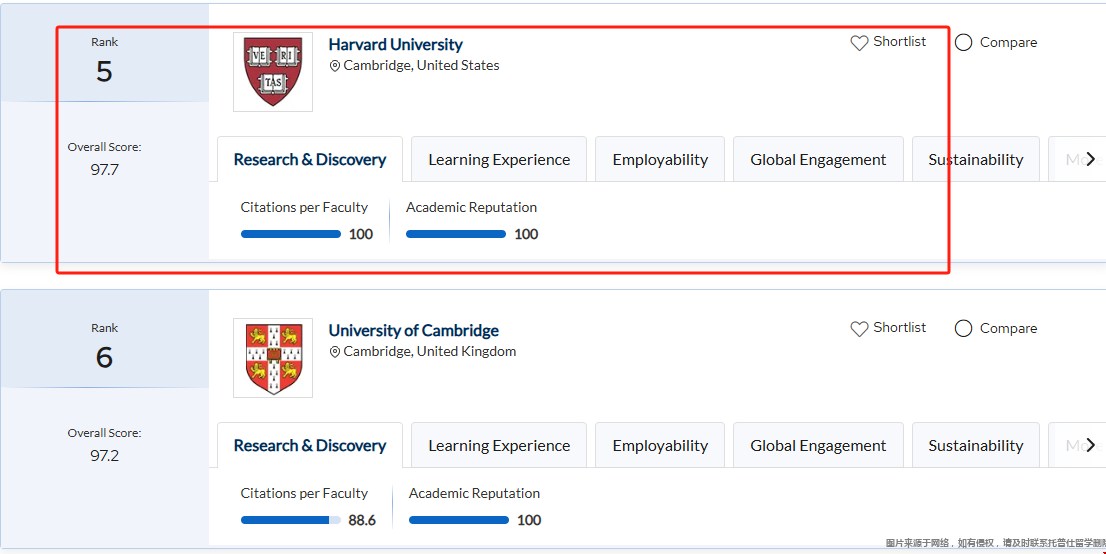Open the Harvard University title link
1106x554 pixels.
(395, 45)
